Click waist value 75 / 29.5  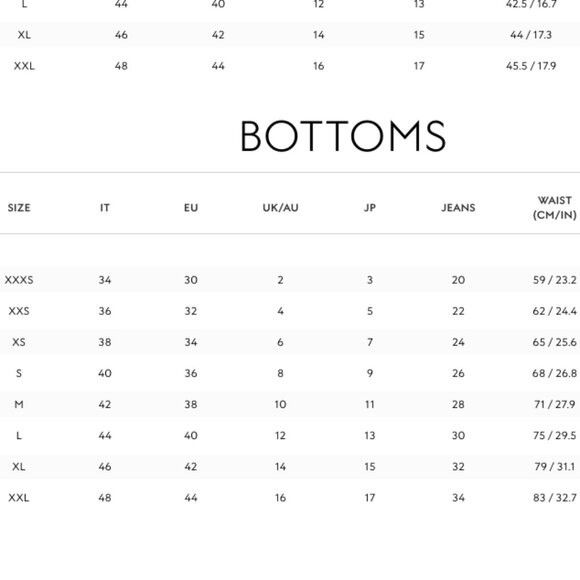pos(554,435)
